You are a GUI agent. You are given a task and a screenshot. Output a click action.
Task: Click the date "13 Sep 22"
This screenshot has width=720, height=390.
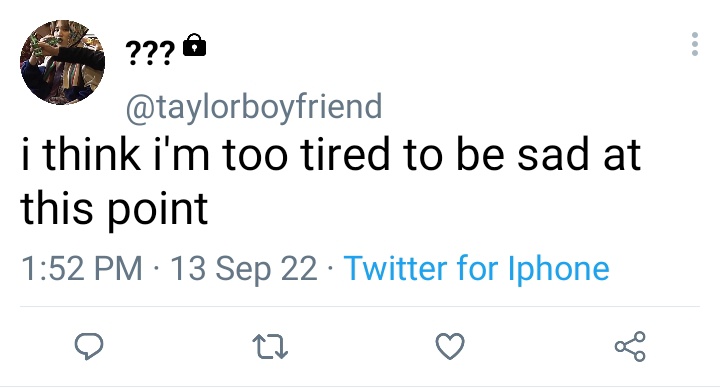[244, 269]
